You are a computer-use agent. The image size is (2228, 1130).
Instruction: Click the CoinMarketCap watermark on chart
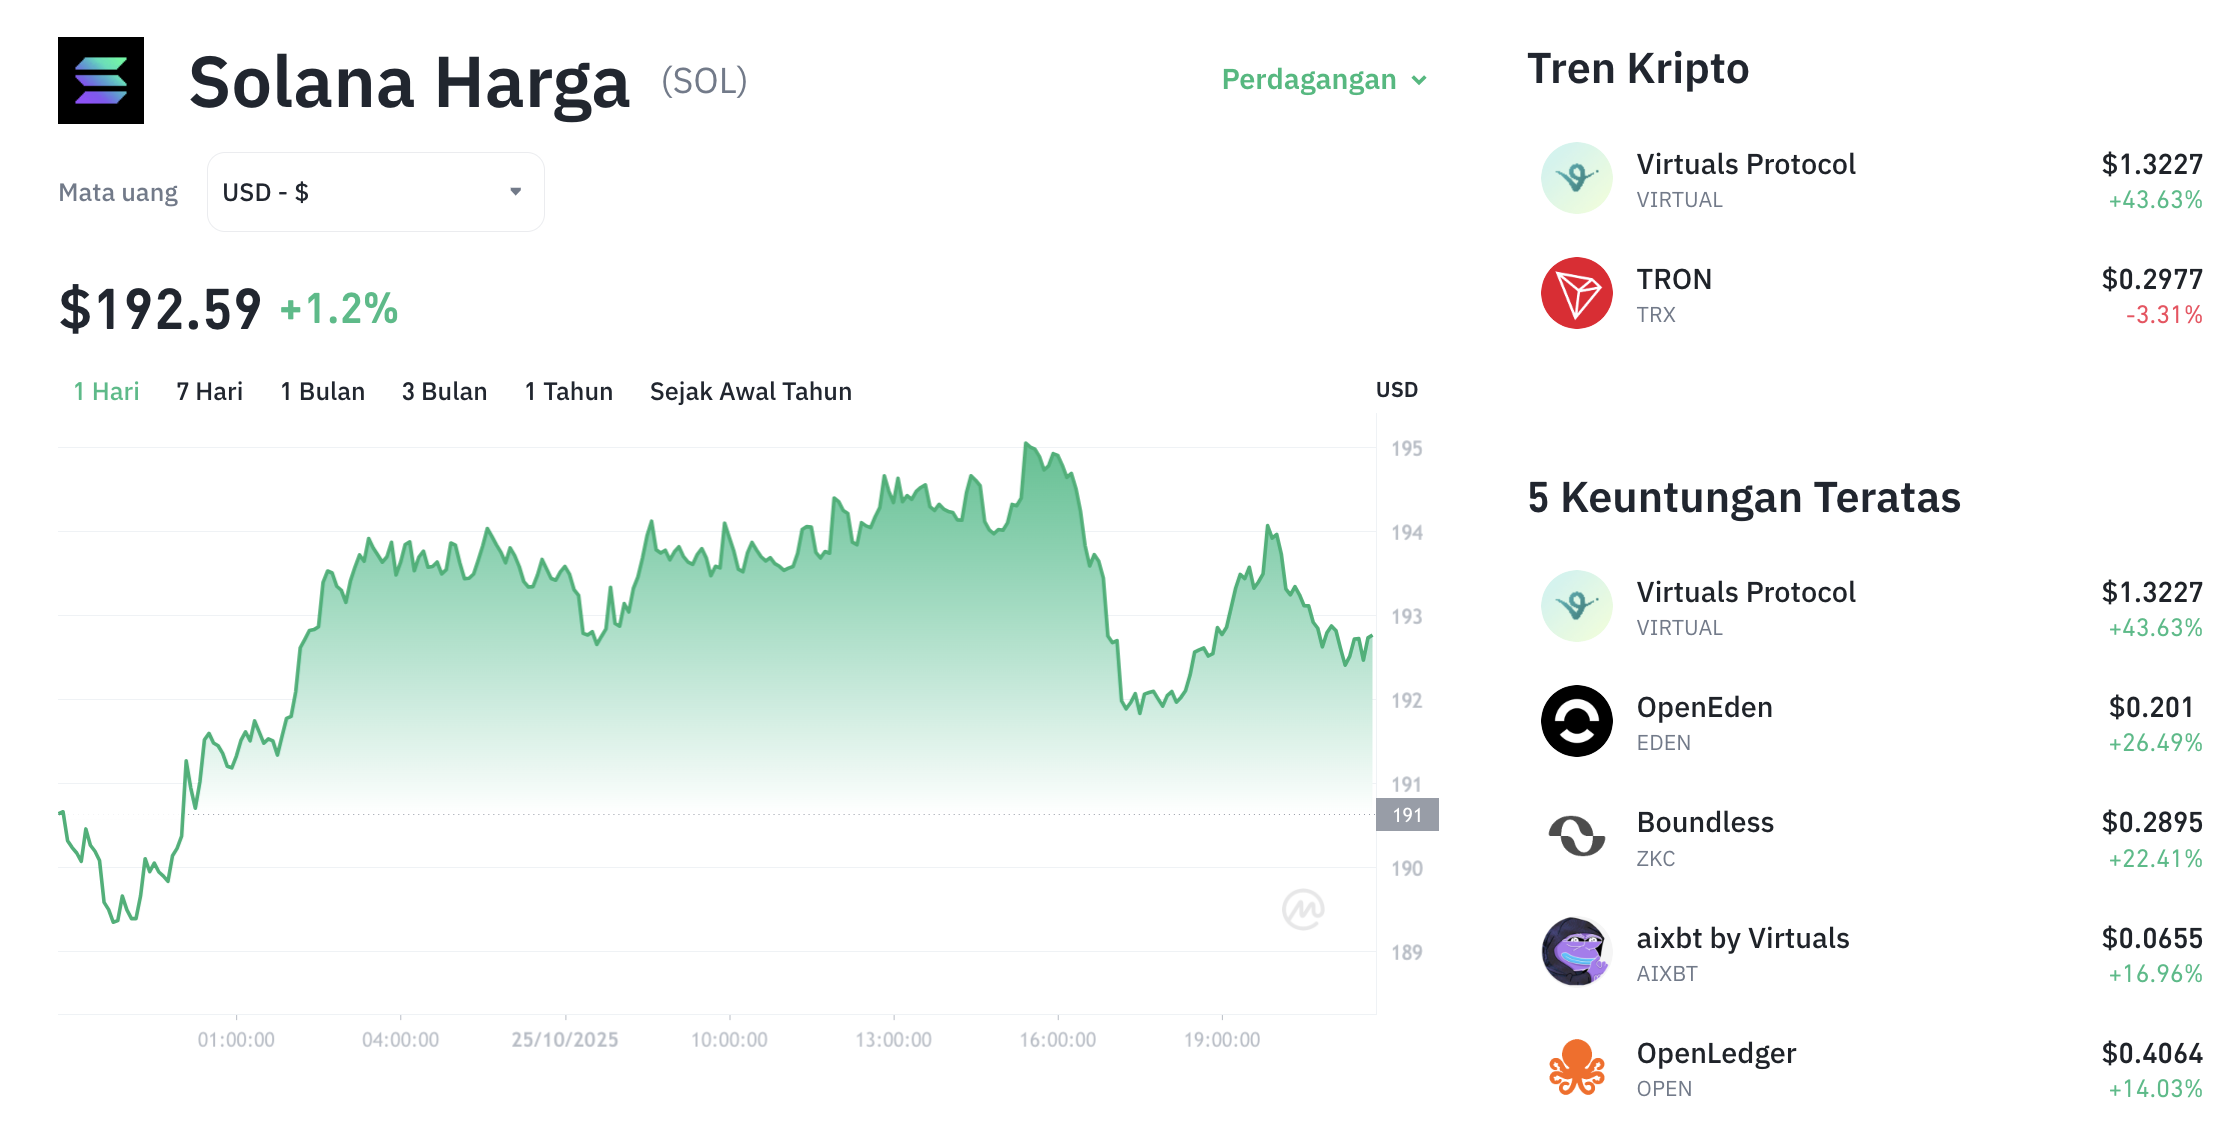(x=1303, y=909)
